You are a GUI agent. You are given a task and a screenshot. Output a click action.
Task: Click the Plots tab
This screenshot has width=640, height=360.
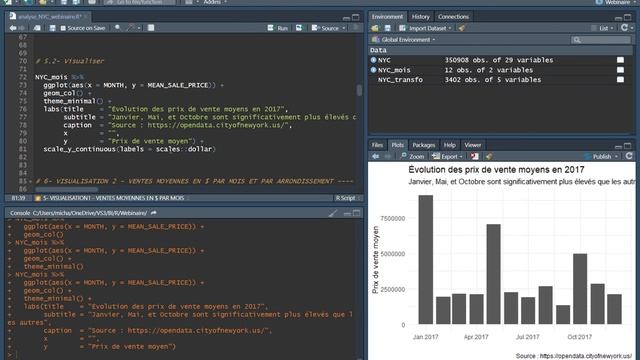(x=397, y=145)
